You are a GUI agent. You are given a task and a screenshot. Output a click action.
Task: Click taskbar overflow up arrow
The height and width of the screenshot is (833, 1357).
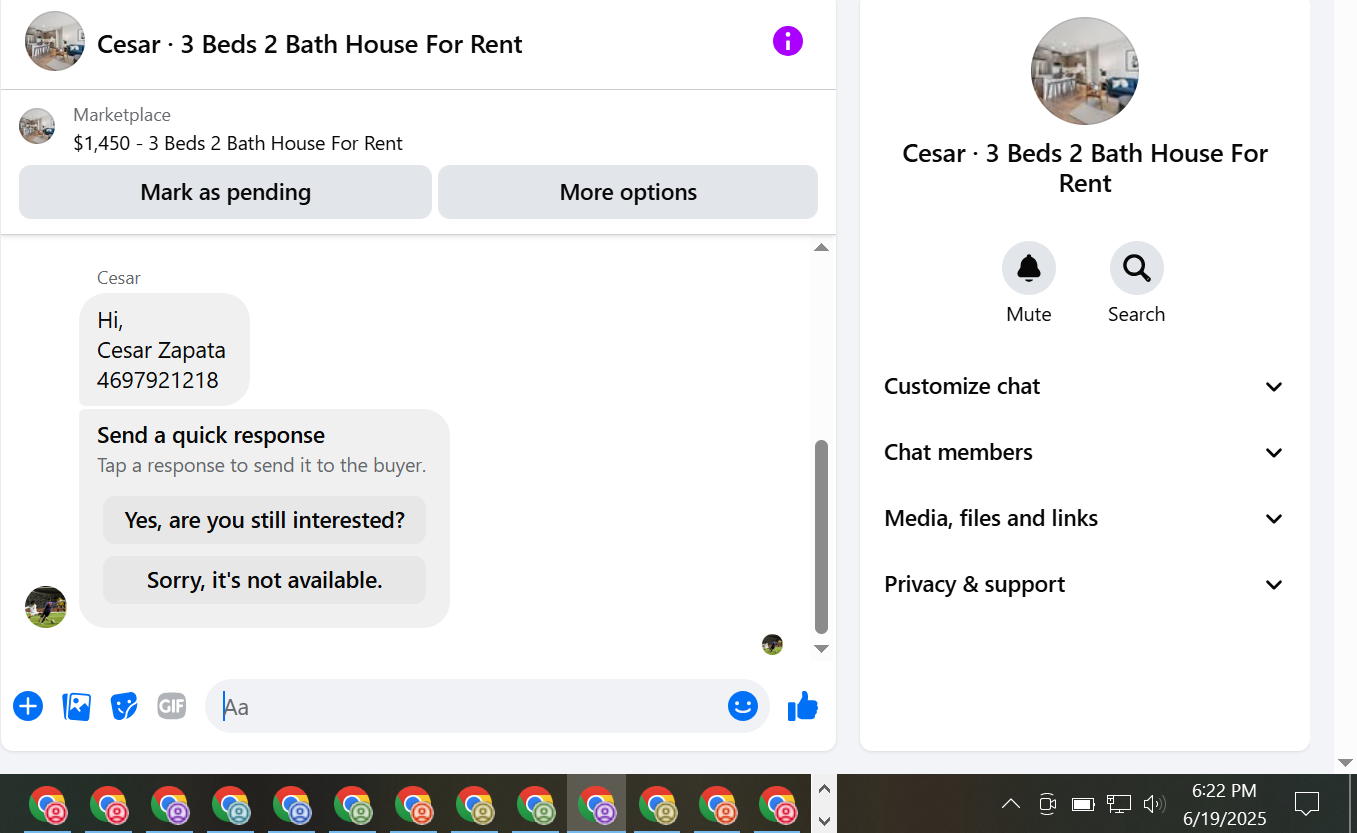point(825,789)
